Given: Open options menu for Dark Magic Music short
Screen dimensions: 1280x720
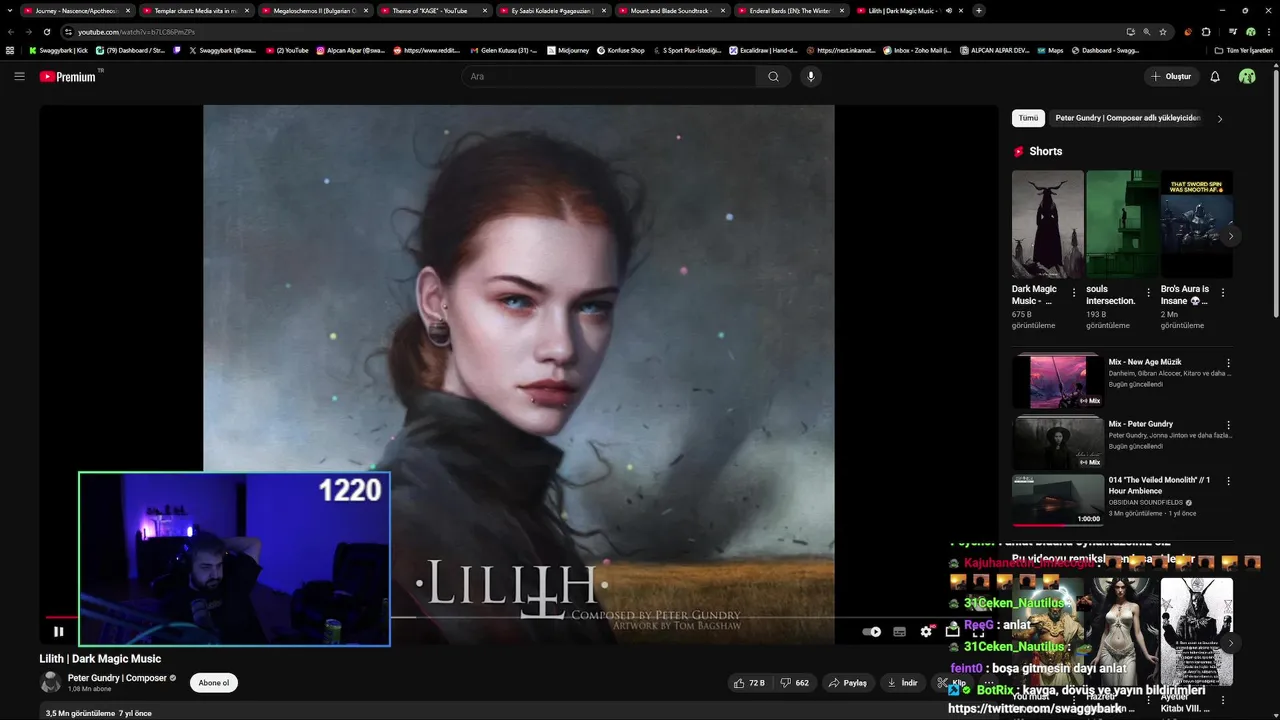Looking at the screenshot, I should click(x=1074, y=293).
